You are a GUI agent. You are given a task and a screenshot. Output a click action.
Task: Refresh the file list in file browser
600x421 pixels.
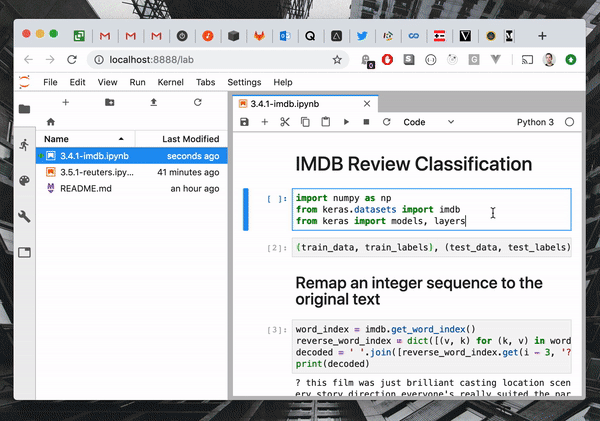[197, 102]
